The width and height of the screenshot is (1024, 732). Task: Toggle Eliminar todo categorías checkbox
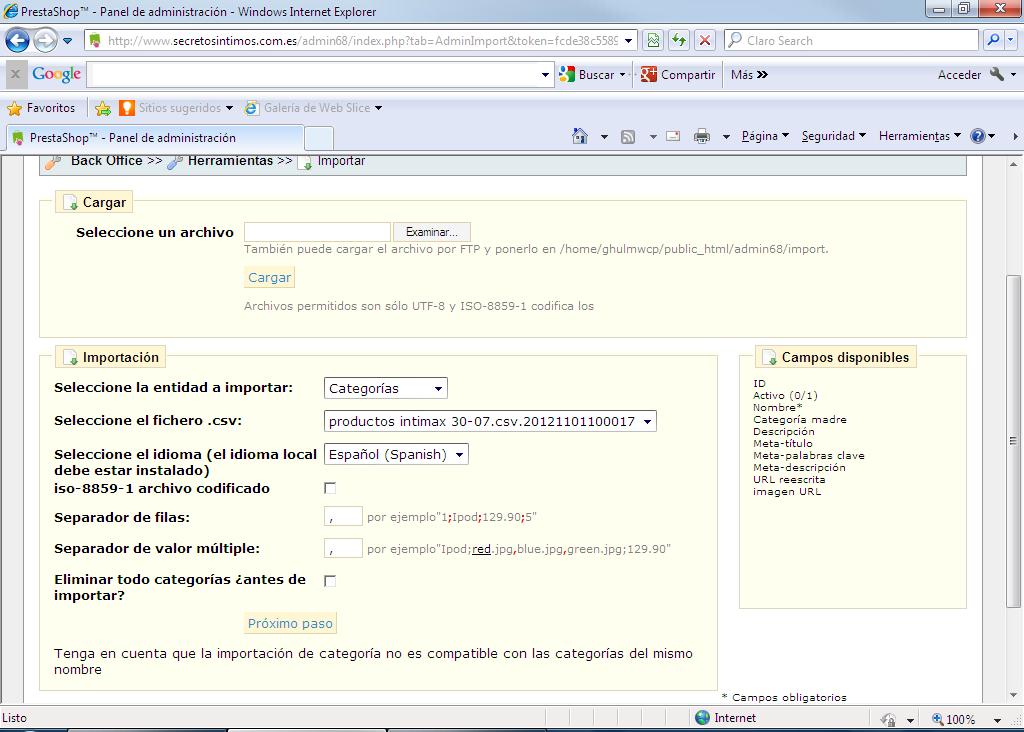point(330,581)
